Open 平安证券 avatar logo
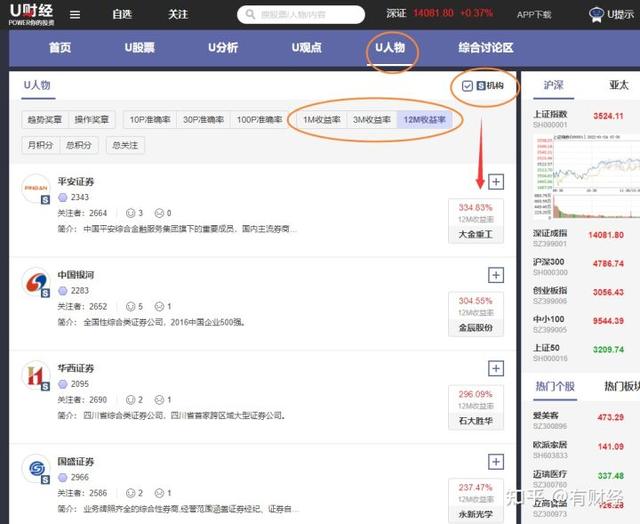Screen dimensions: 640x524 36,189
